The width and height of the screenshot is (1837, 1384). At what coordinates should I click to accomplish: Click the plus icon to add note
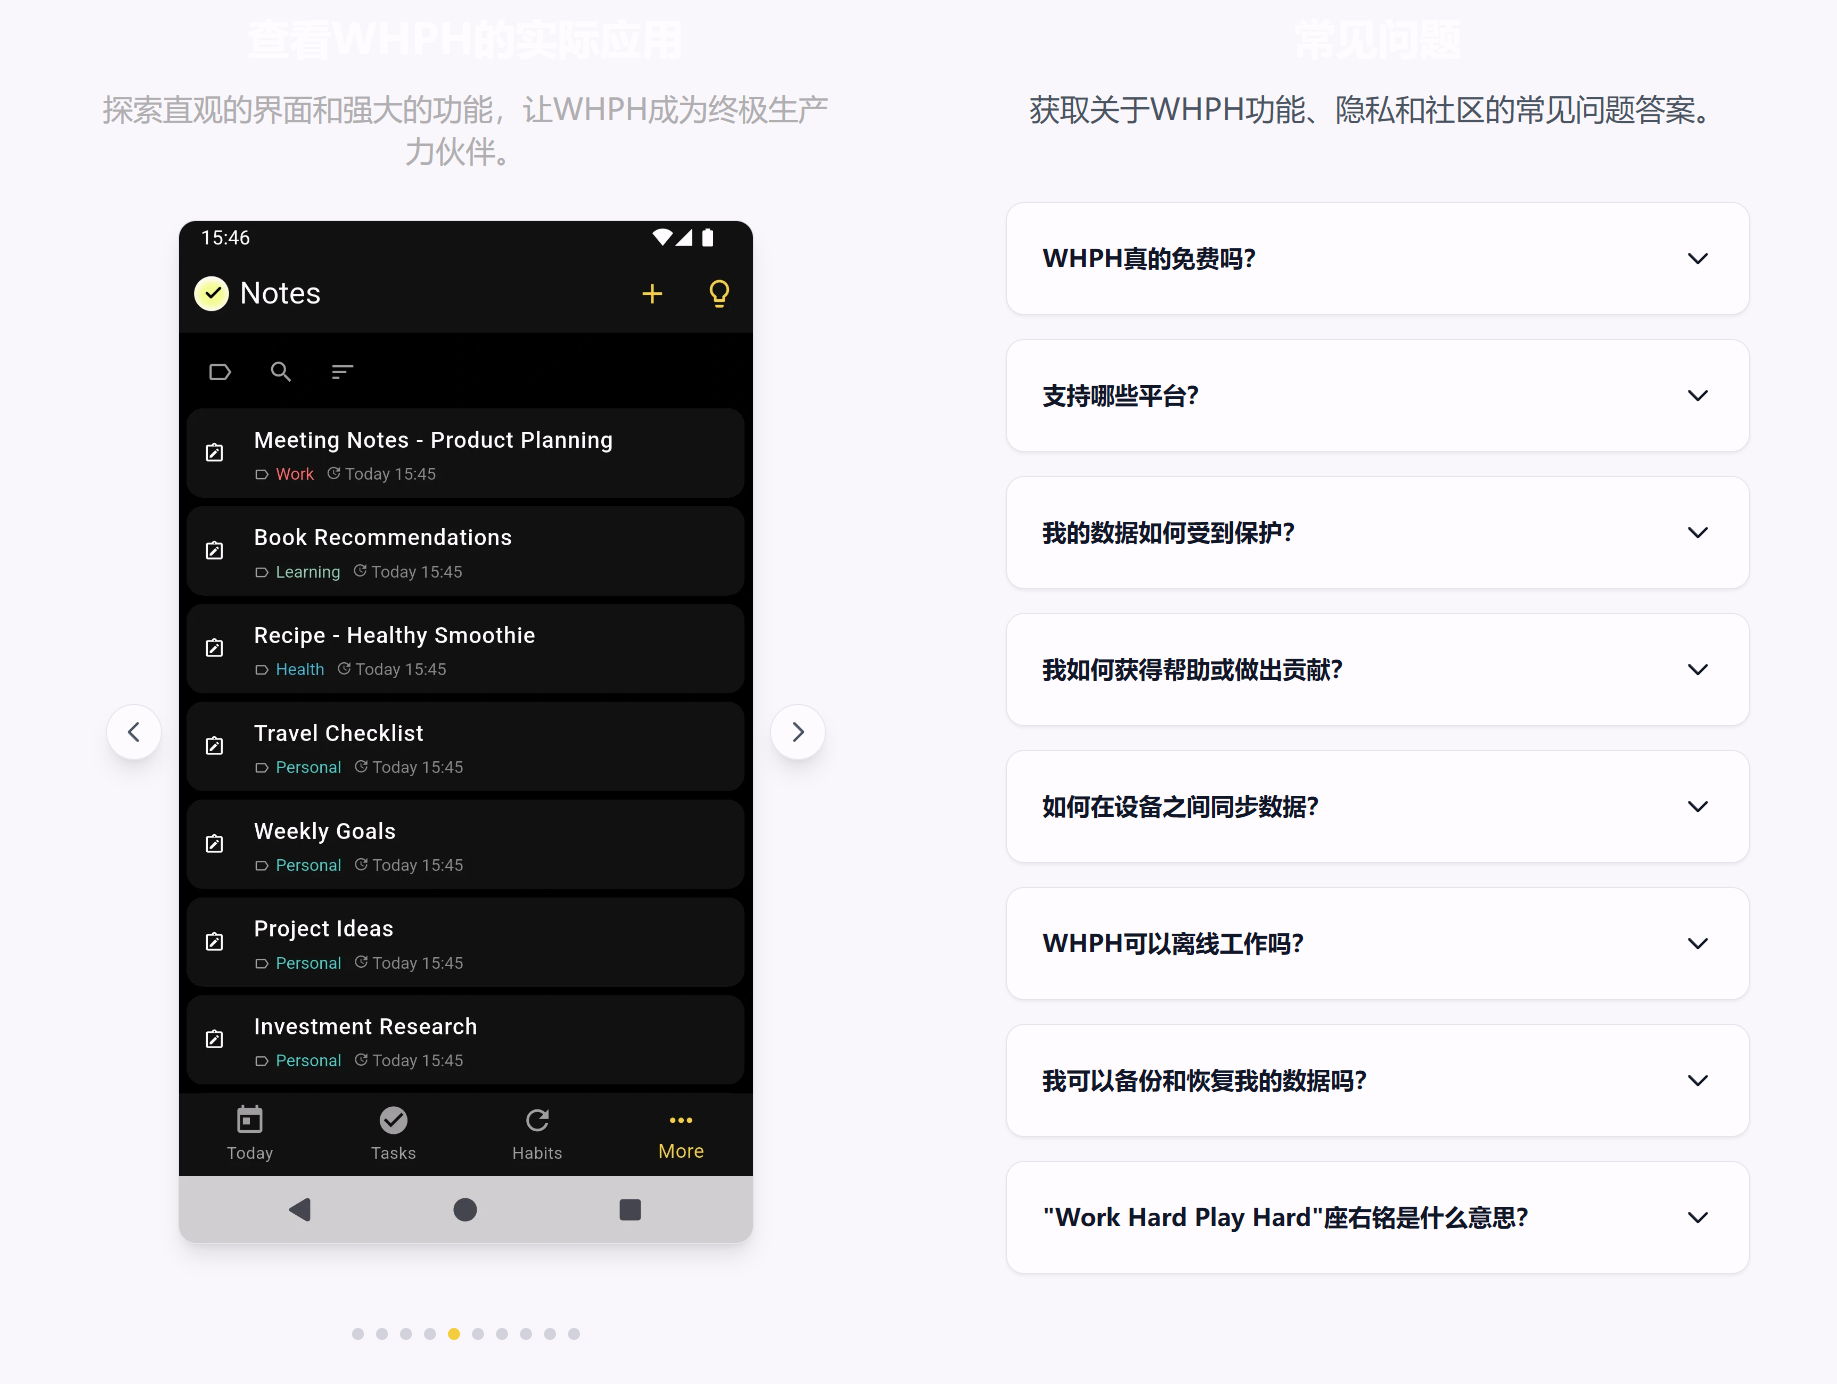pyautogui.click(x=652, y=293)
